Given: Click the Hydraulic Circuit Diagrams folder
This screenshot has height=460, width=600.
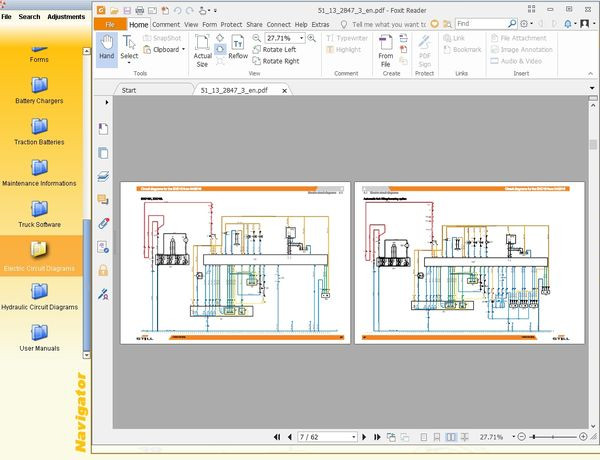Looking at the screenshot, I should point(40,293).
